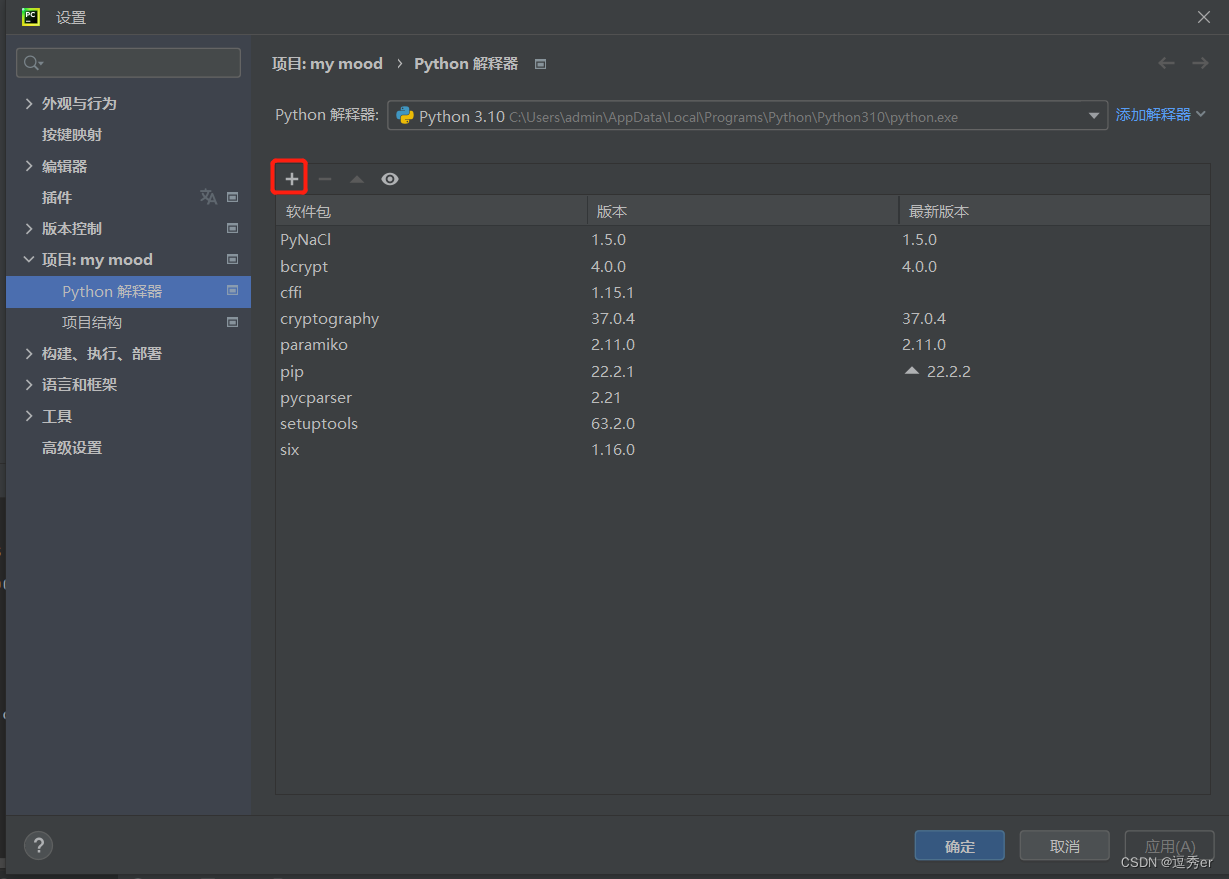Select the cryptography package row
Image resolution: width=1229 pixels, height=879 pixels.
pos(743,319)
